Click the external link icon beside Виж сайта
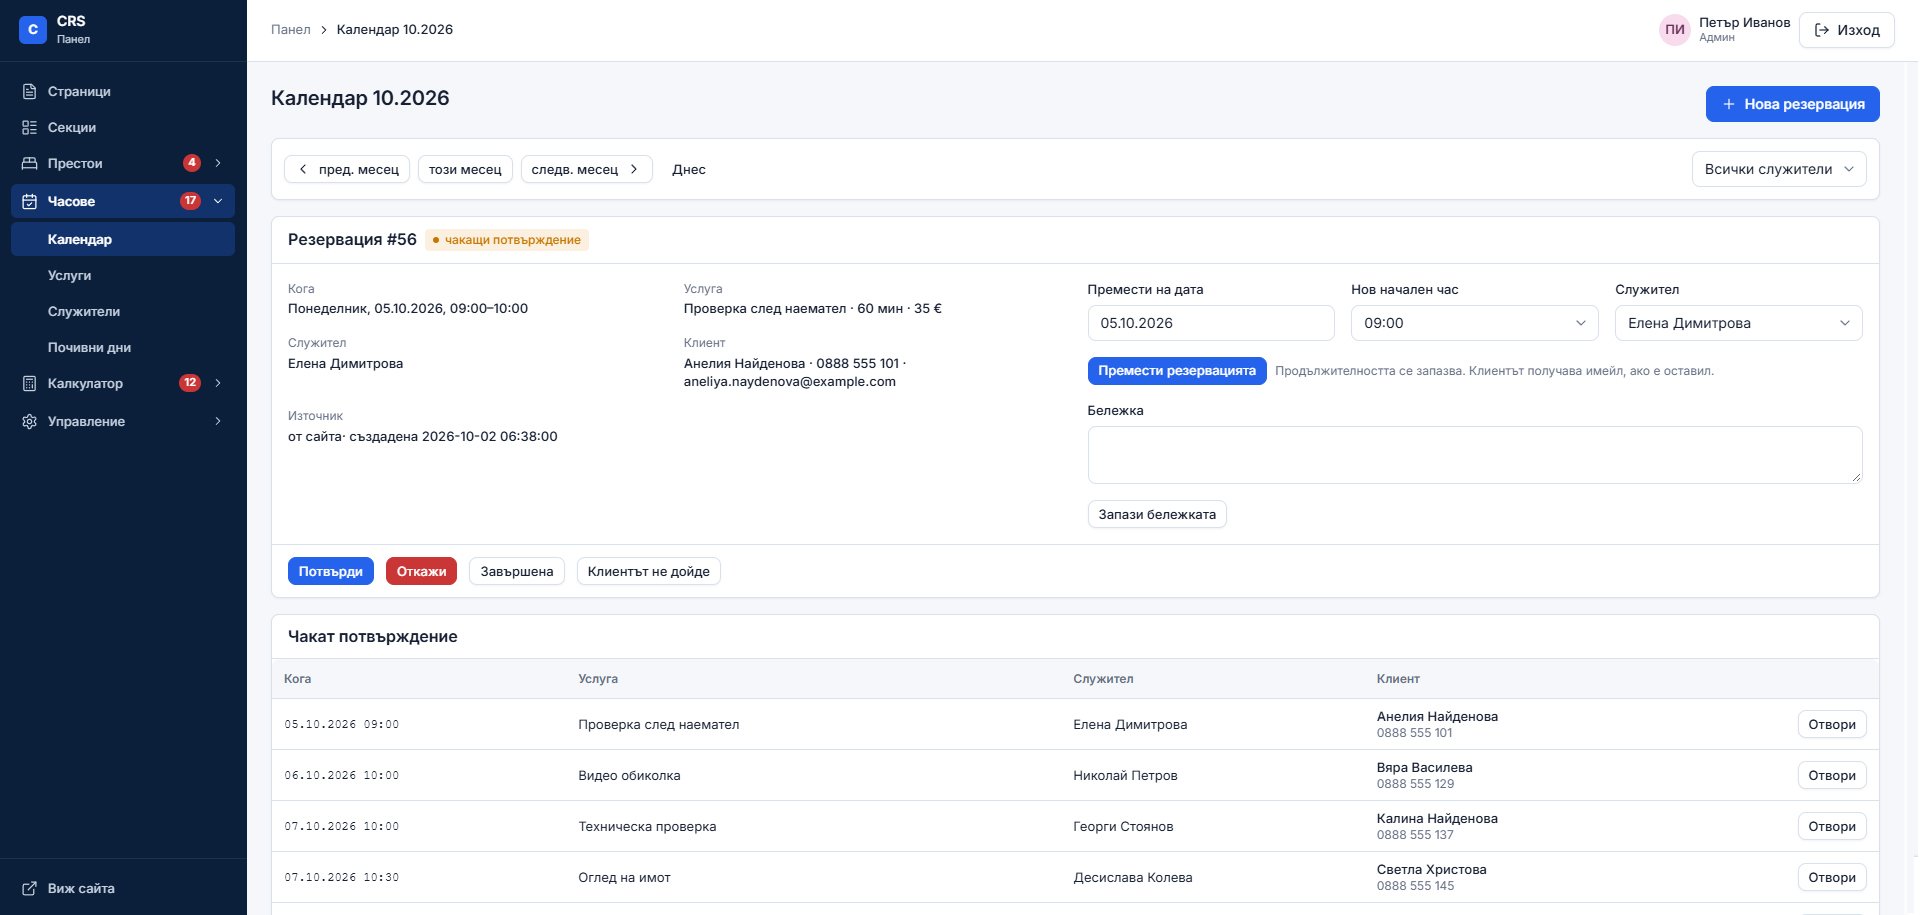Viewport: 1924px width, 915px height. click(x=30, y=888)
